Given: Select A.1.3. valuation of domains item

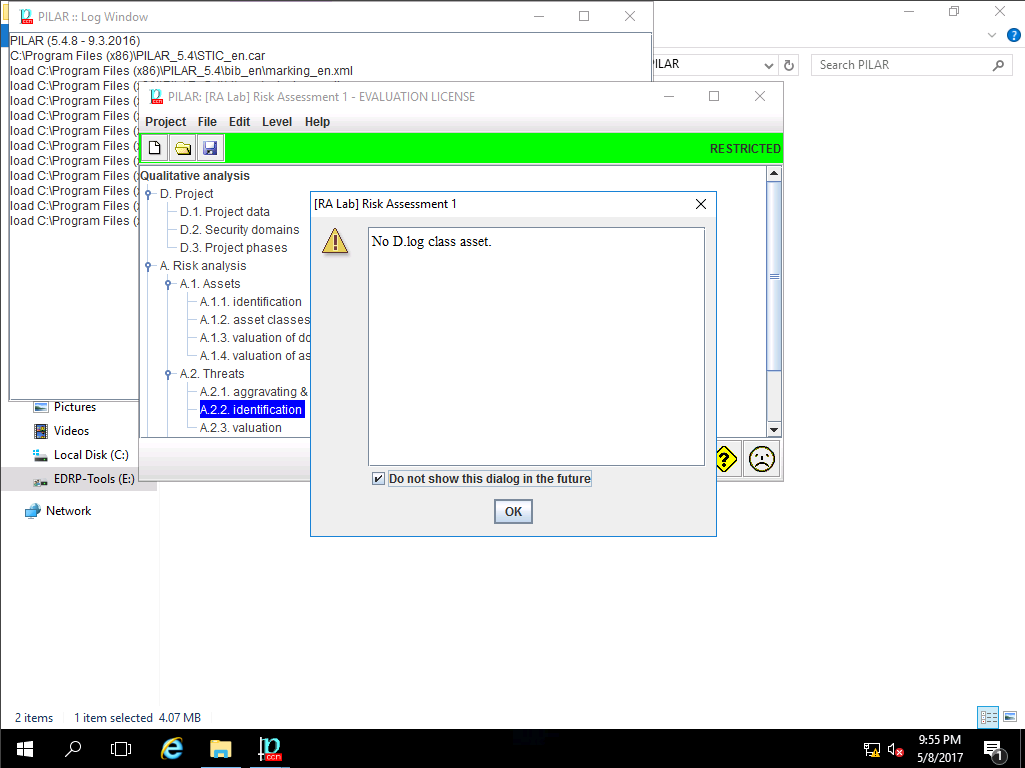Looking at the screenshot, I should click(x=254, y=338).
